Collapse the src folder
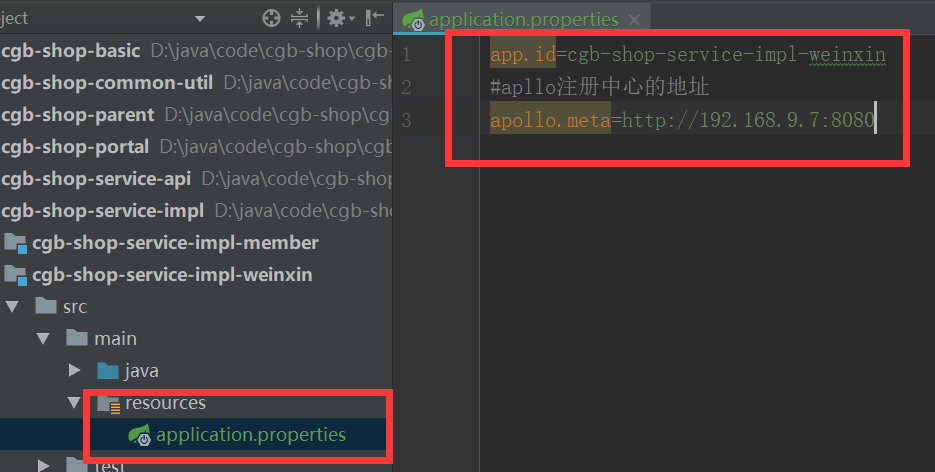The image size is (935, 472). click(x=12, y=307)
